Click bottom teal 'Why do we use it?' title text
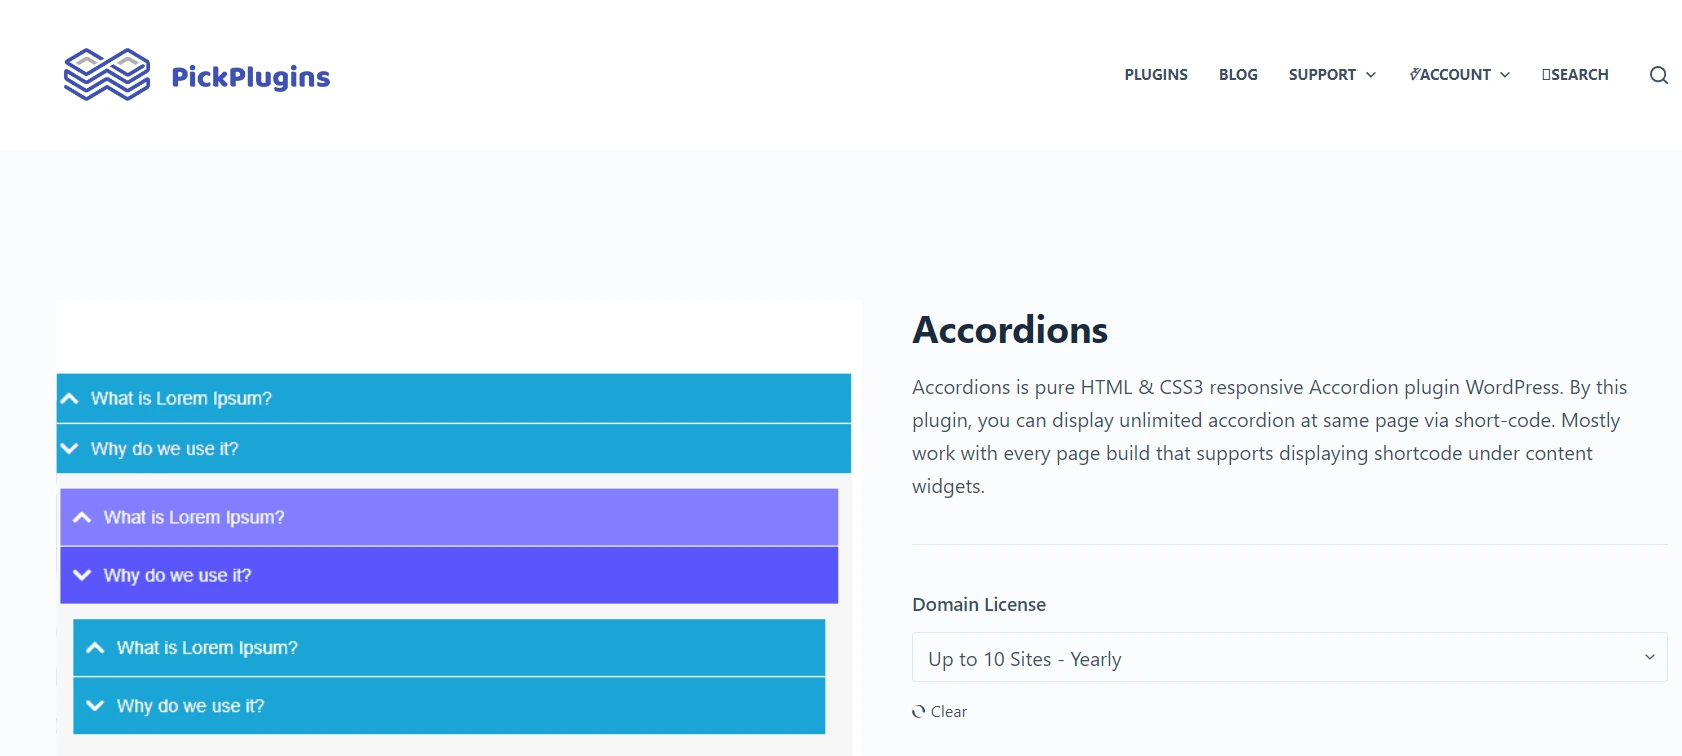 [x=190, y=705]
